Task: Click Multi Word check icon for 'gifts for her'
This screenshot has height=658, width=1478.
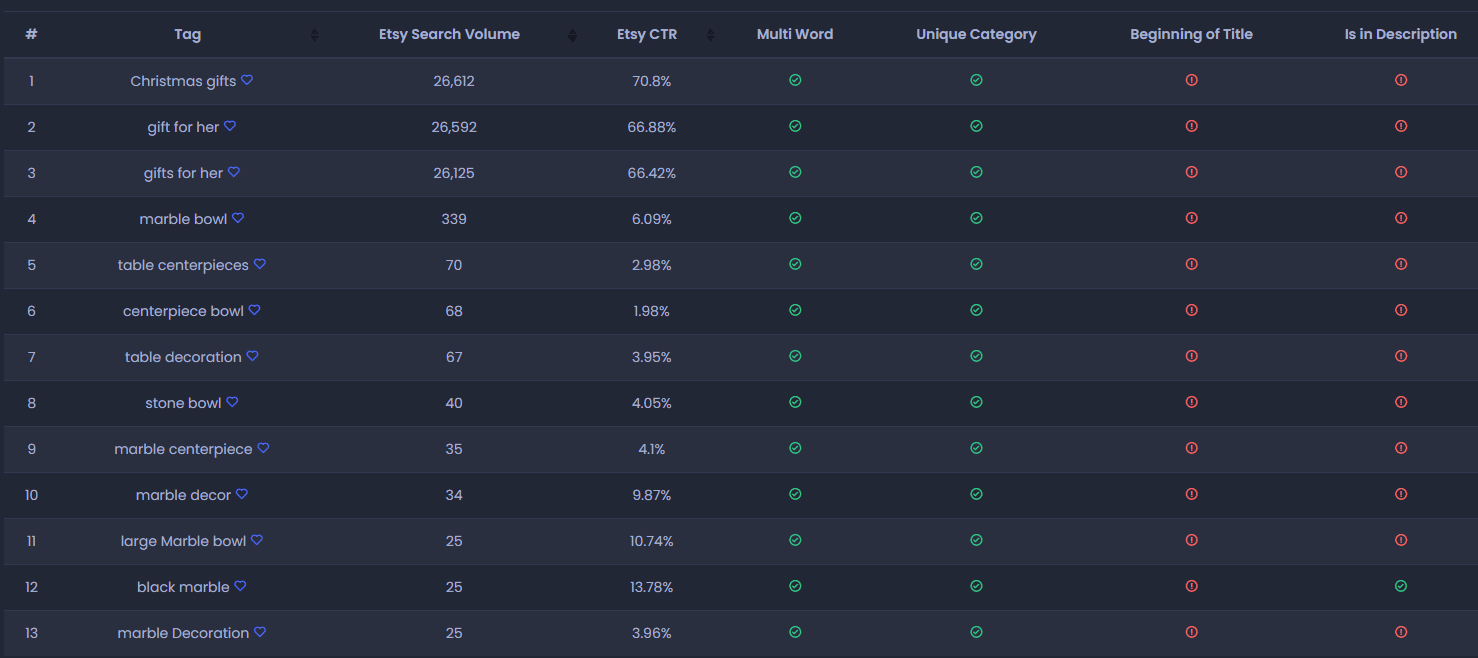Action: (x=795, y=172)
